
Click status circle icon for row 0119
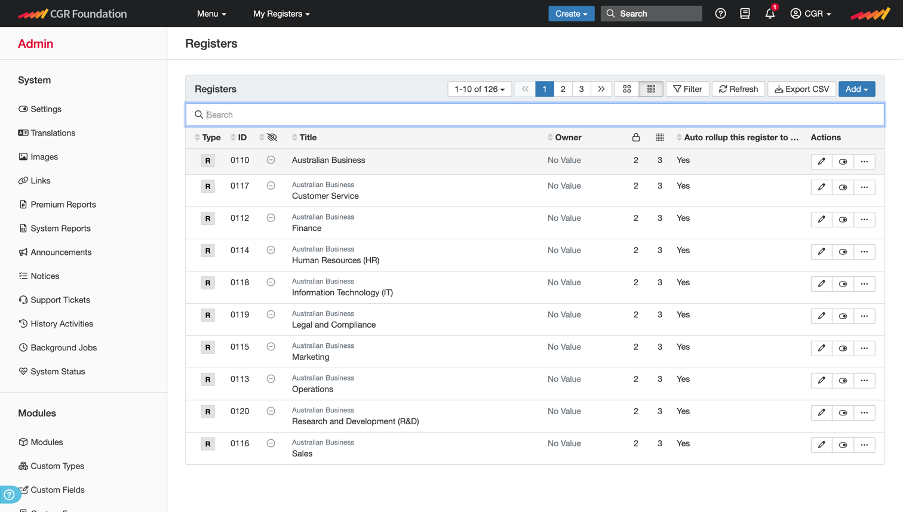[271, 315]
